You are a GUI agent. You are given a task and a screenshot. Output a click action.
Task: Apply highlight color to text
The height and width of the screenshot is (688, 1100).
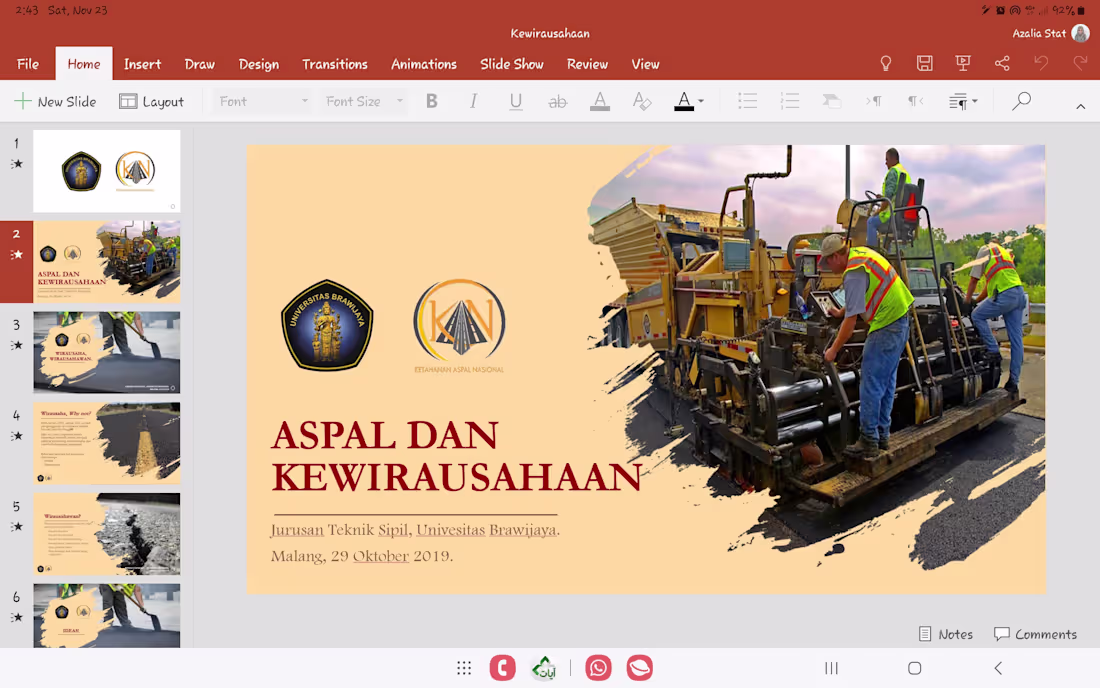point(599,100)
